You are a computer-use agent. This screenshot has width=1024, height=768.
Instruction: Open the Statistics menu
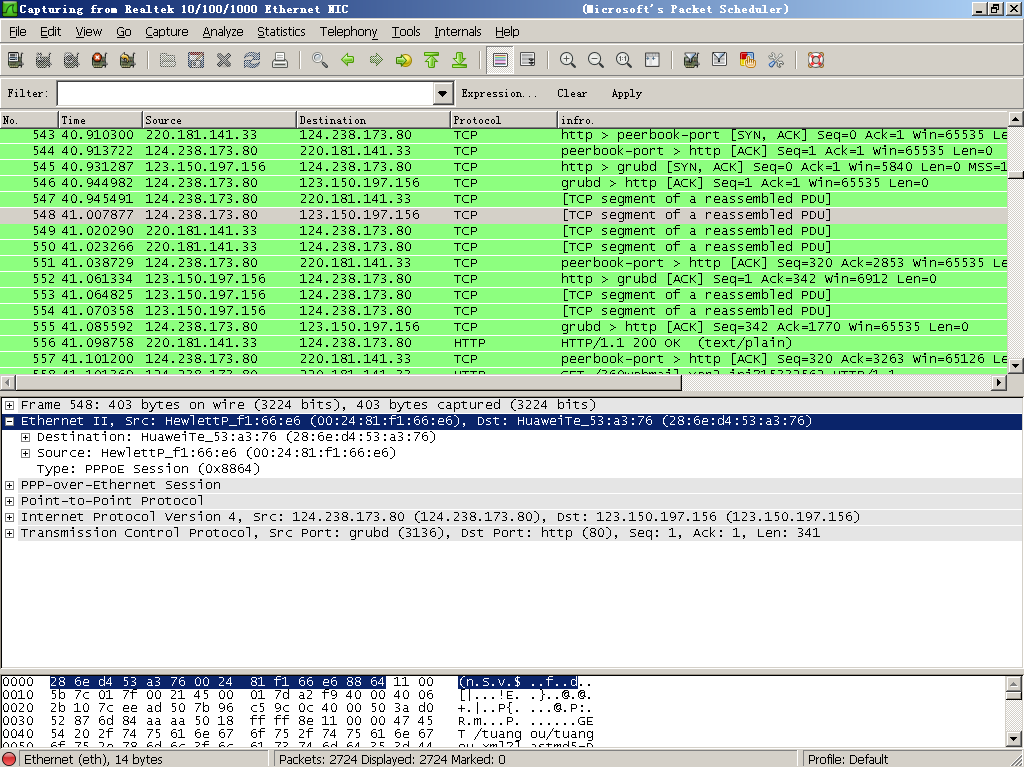click(281, 31)
